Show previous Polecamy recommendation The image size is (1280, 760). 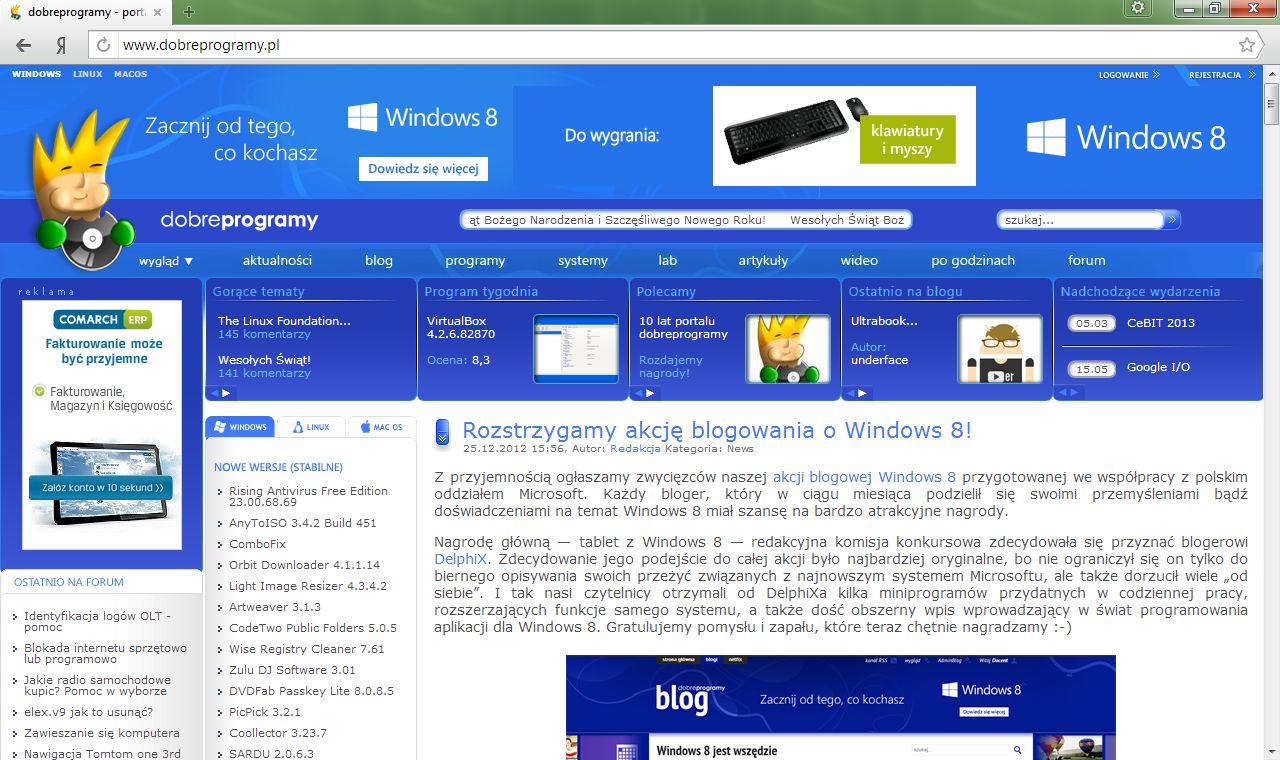click(x=637, y=393)
